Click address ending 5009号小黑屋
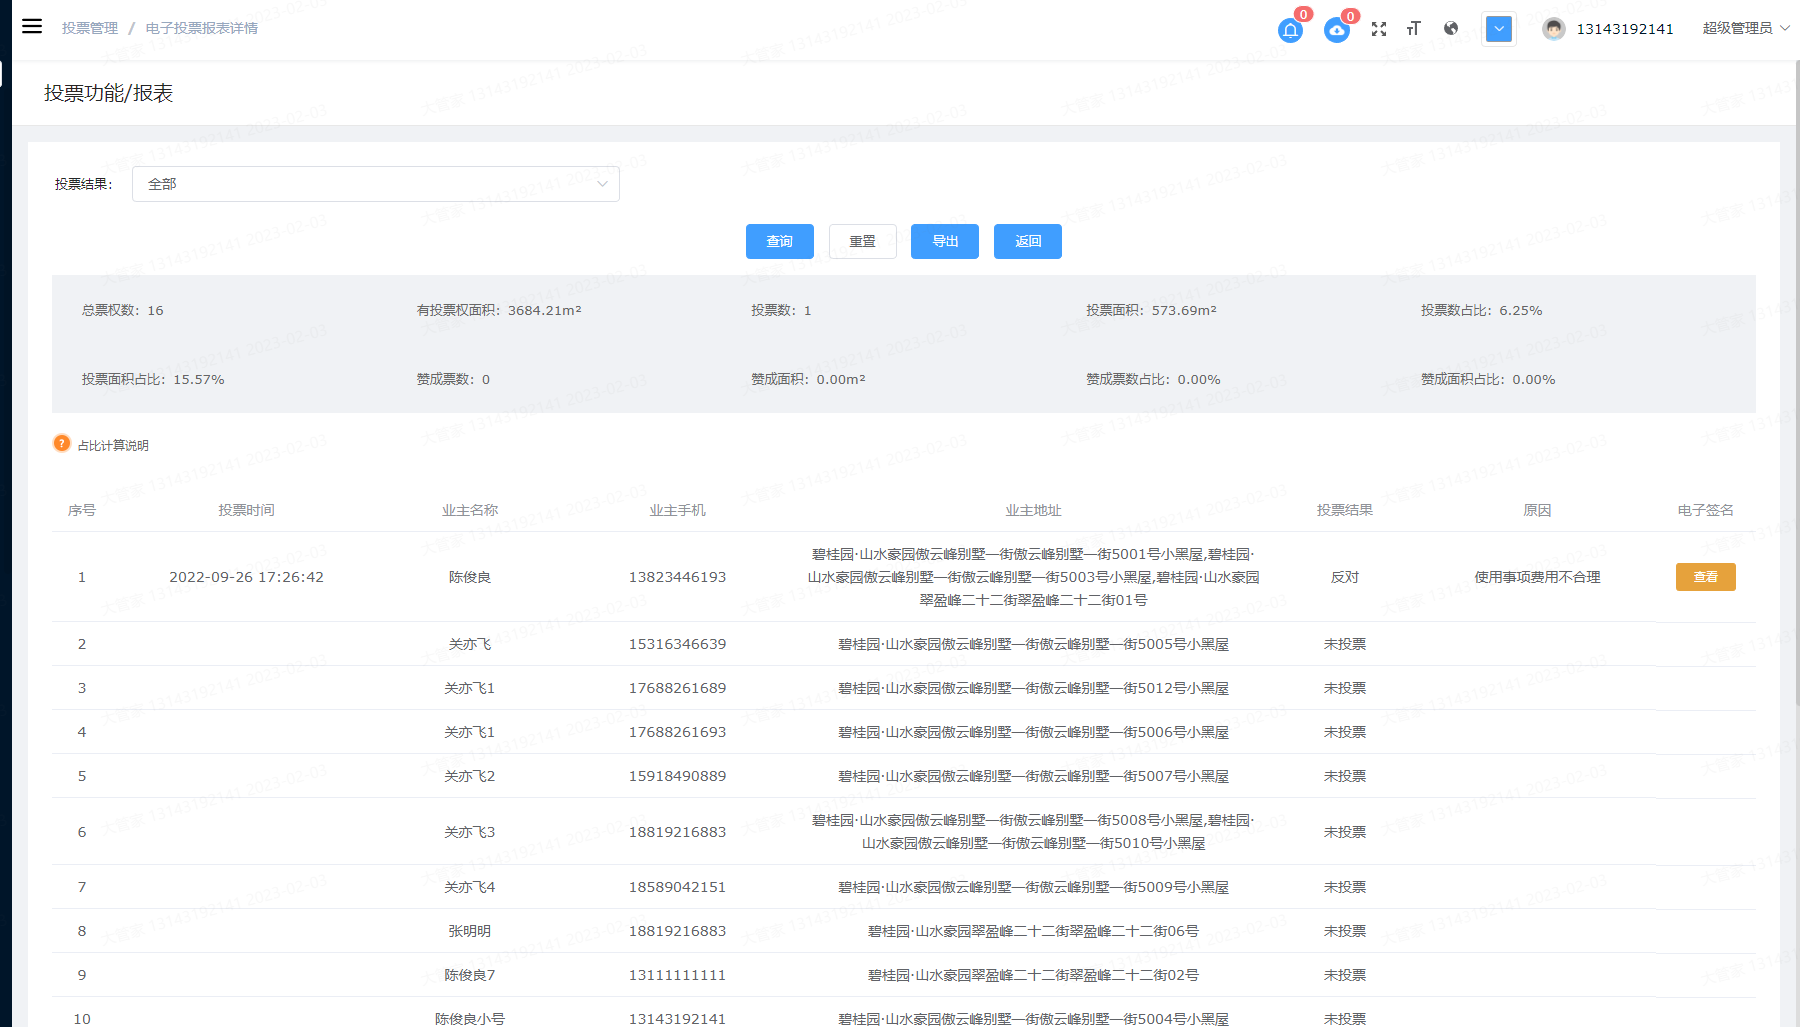This screenshot has width=1800, height=1027. tap(1034, 887)
